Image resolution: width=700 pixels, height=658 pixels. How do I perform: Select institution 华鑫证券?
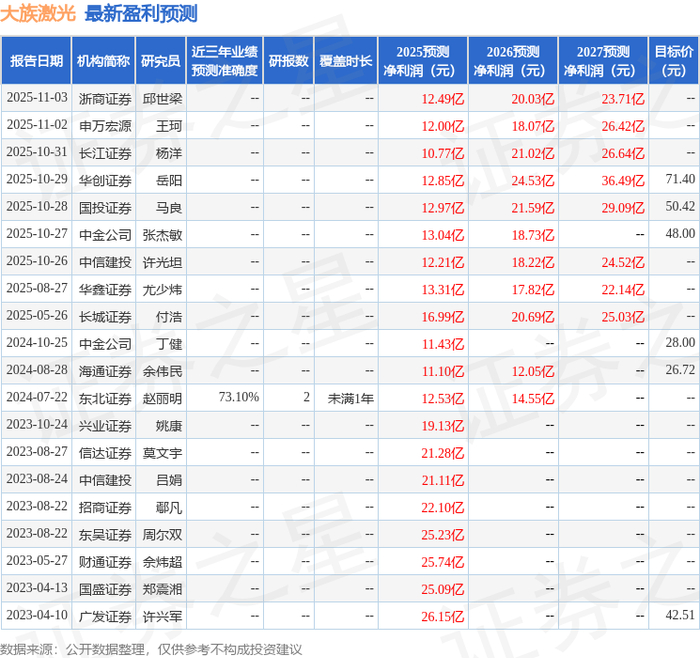click(105, 289)
